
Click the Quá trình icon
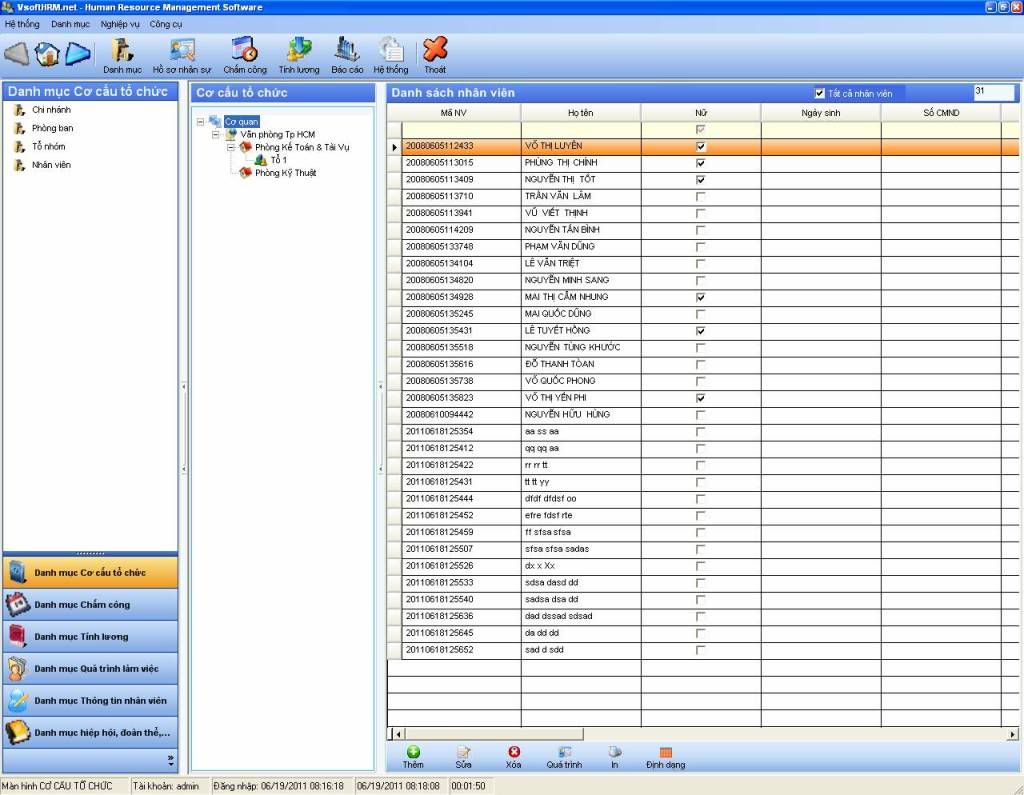pyautogui.click(x=564, y=757)
